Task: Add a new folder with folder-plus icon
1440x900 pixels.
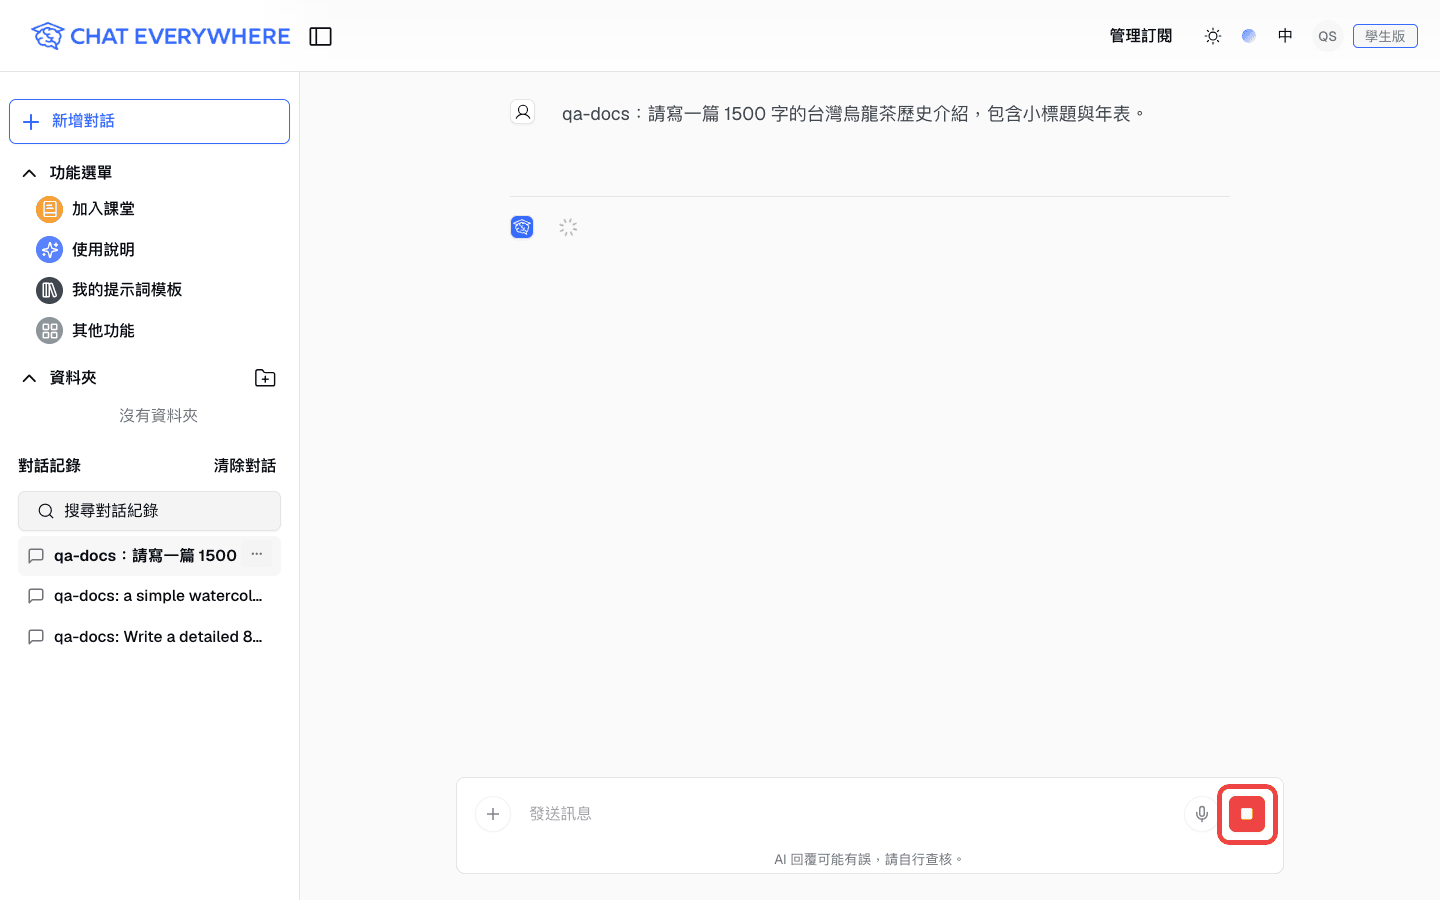Action: (265, 378)
